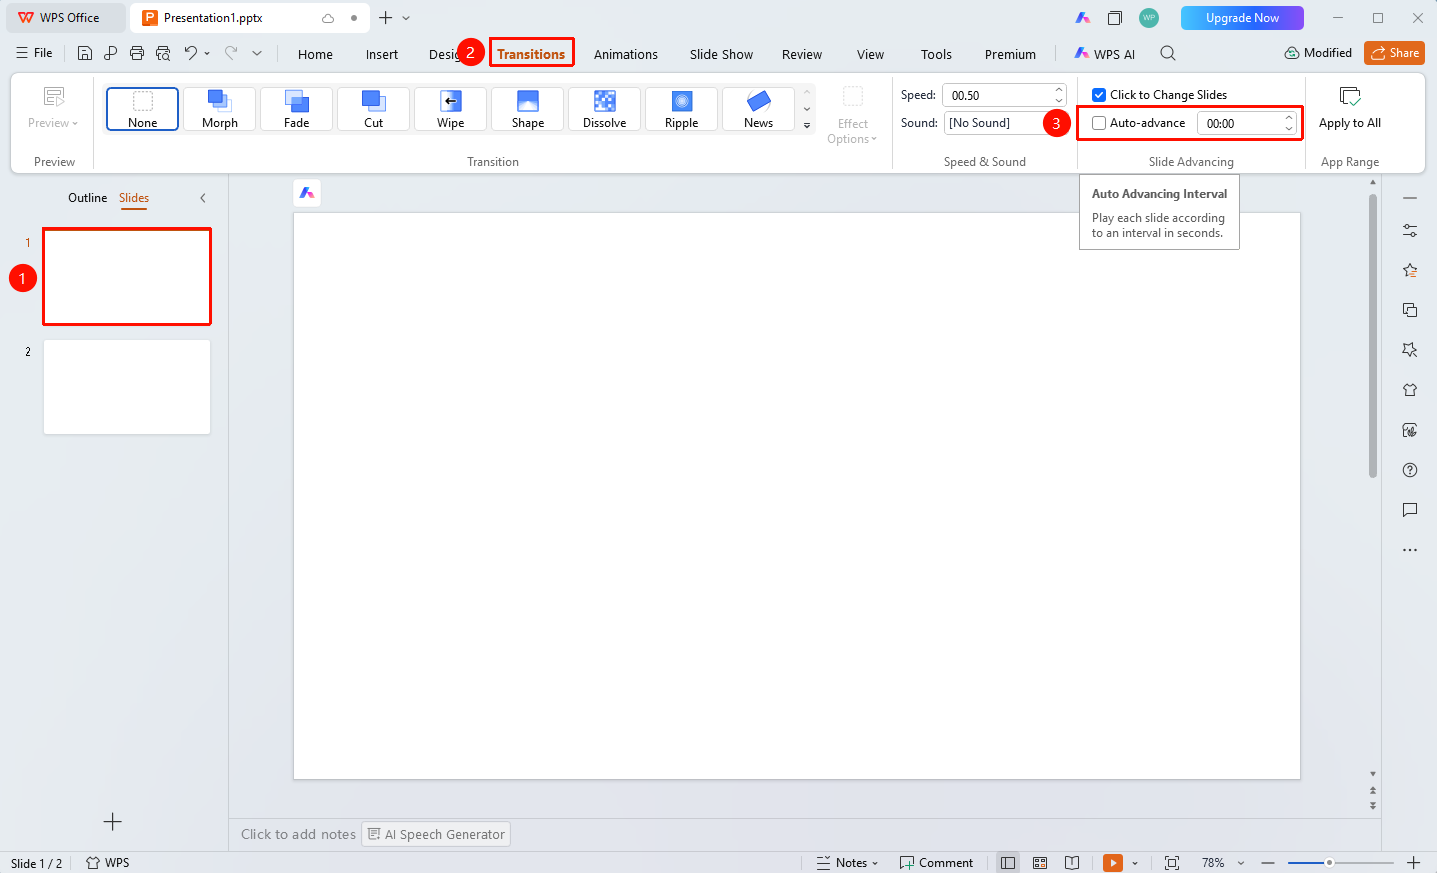Screen dimensions: 1437x873
Task: Apply the Shape transition
Action: click(528, 109)
